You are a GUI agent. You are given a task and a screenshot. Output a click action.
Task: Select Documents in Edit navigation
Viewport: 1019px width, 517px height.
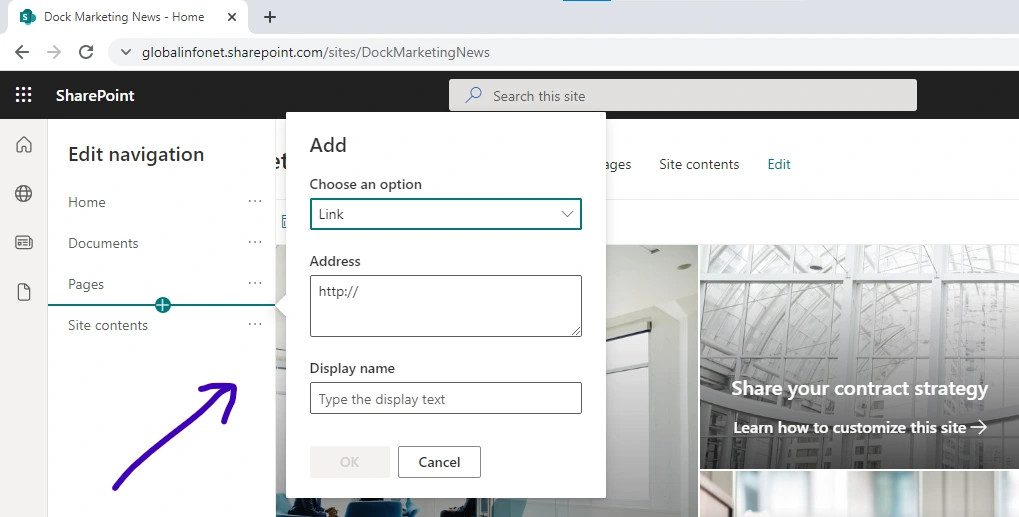(103, 243)
